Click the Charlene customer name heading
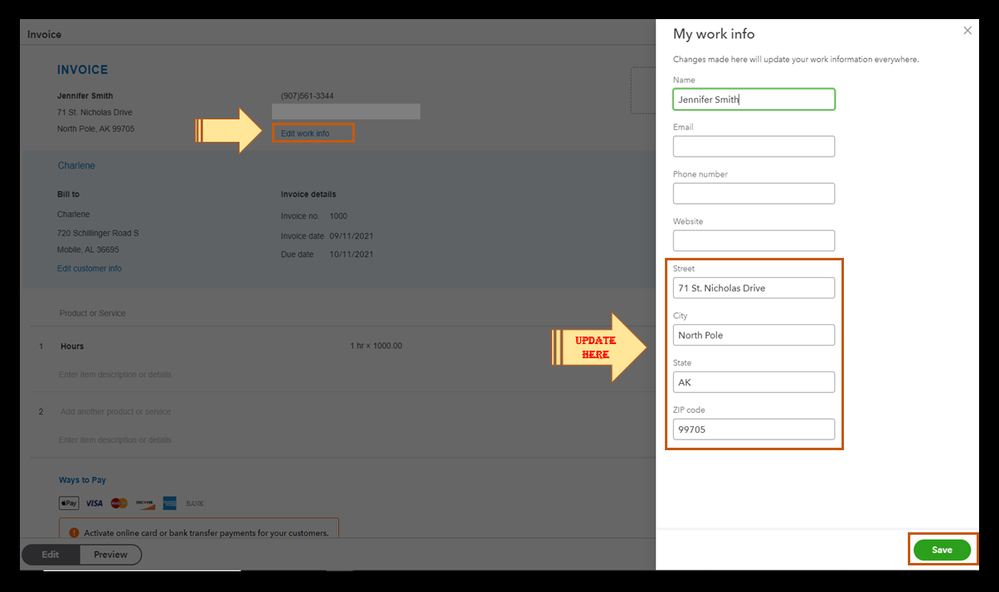Image resolution: width=999 pixels, height=592 pixels. click(76, 166)
